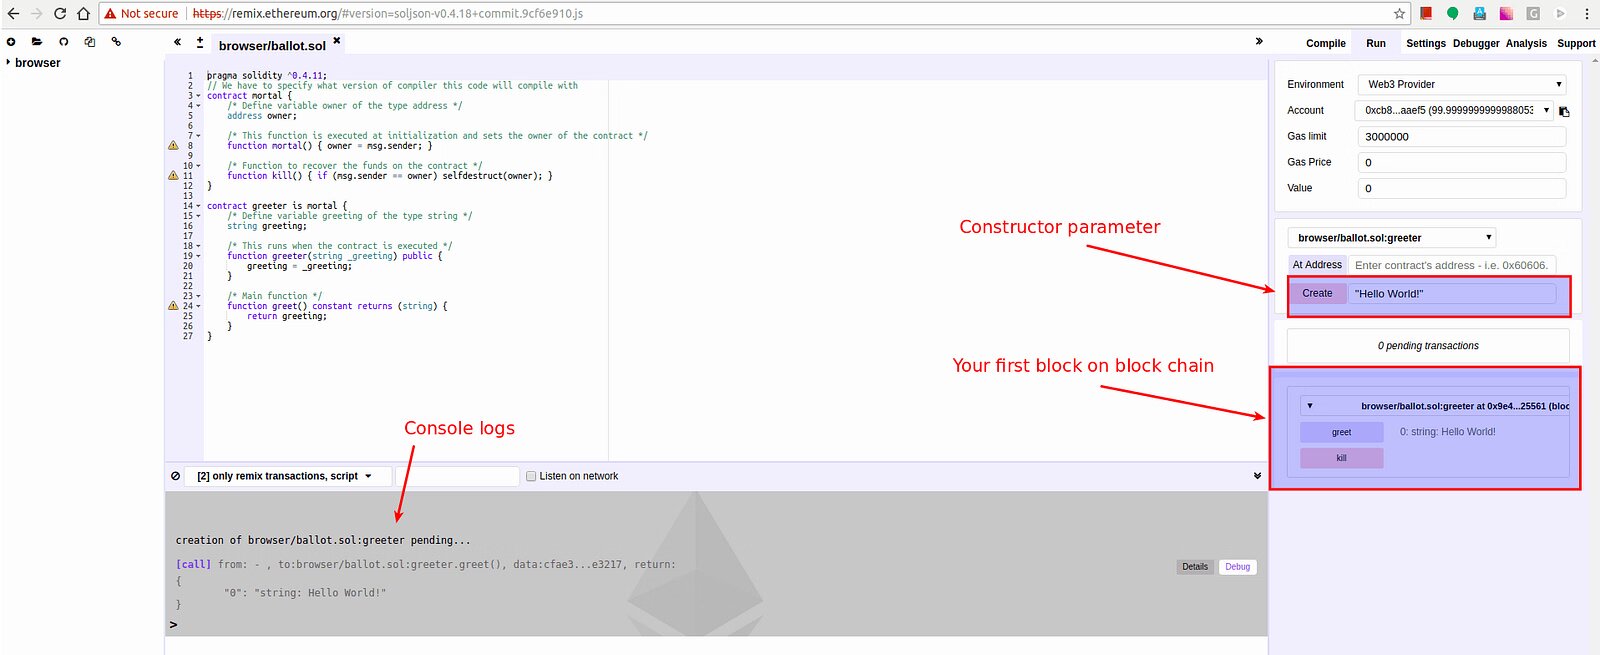This screenshot has width=1600, height=655.
Task: Expand the browser folder in file tree
Action: 9,62
